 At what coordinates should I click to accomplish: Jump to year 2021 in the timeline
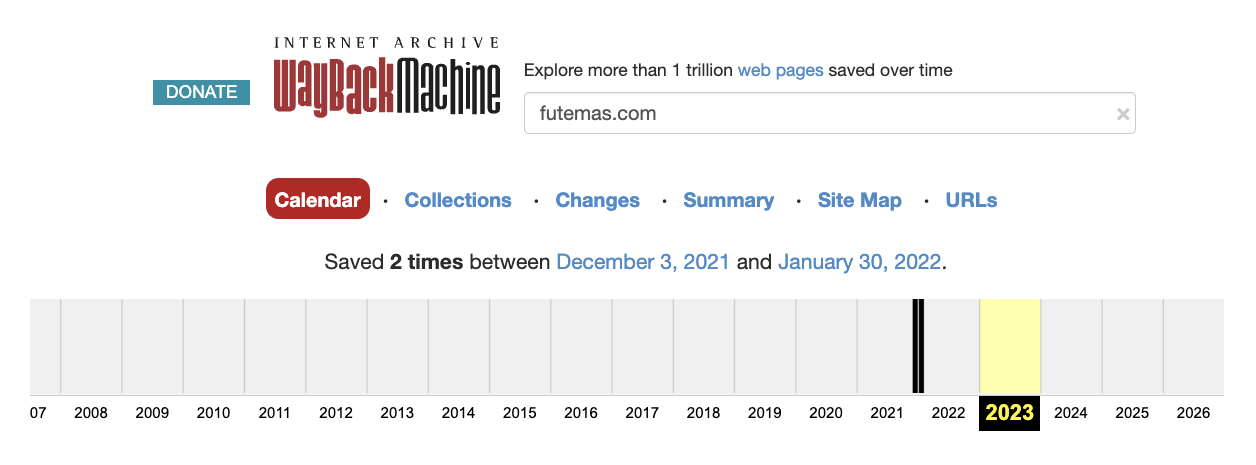[x=887, y=413]
